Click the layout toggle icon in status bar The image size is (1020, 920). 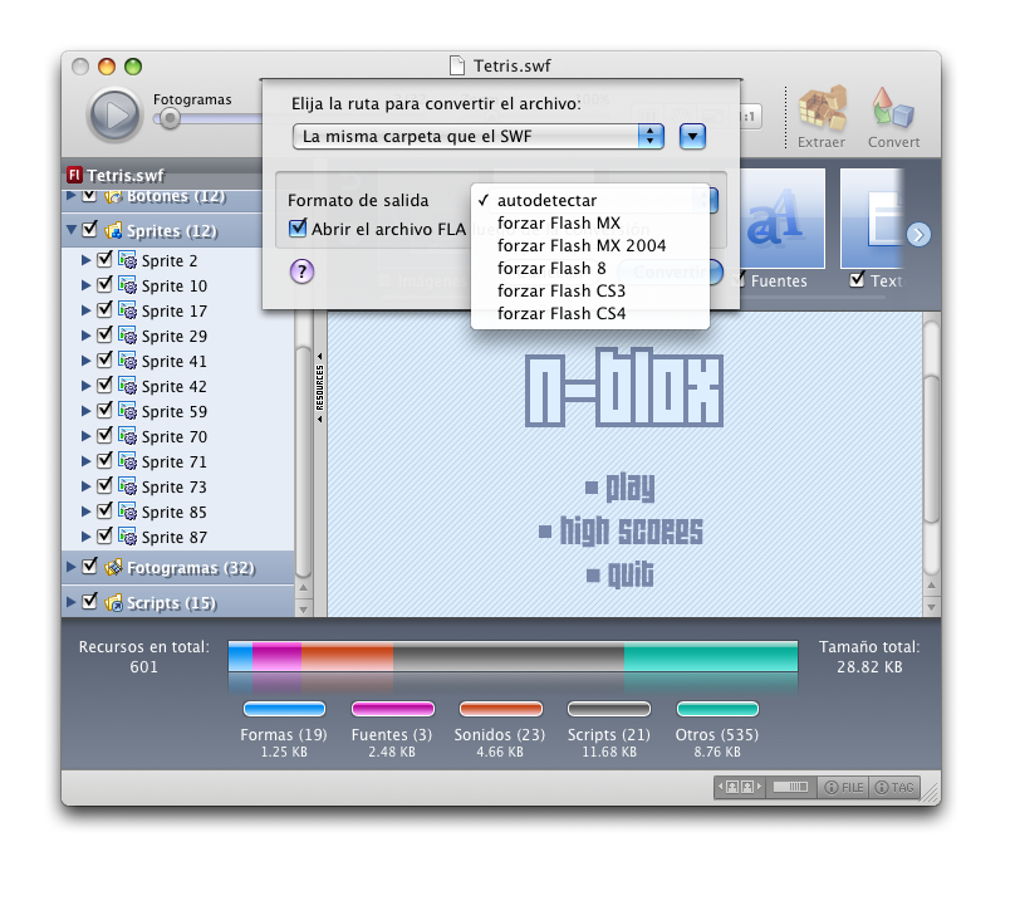pyautogui.click(x=740, y=787)
